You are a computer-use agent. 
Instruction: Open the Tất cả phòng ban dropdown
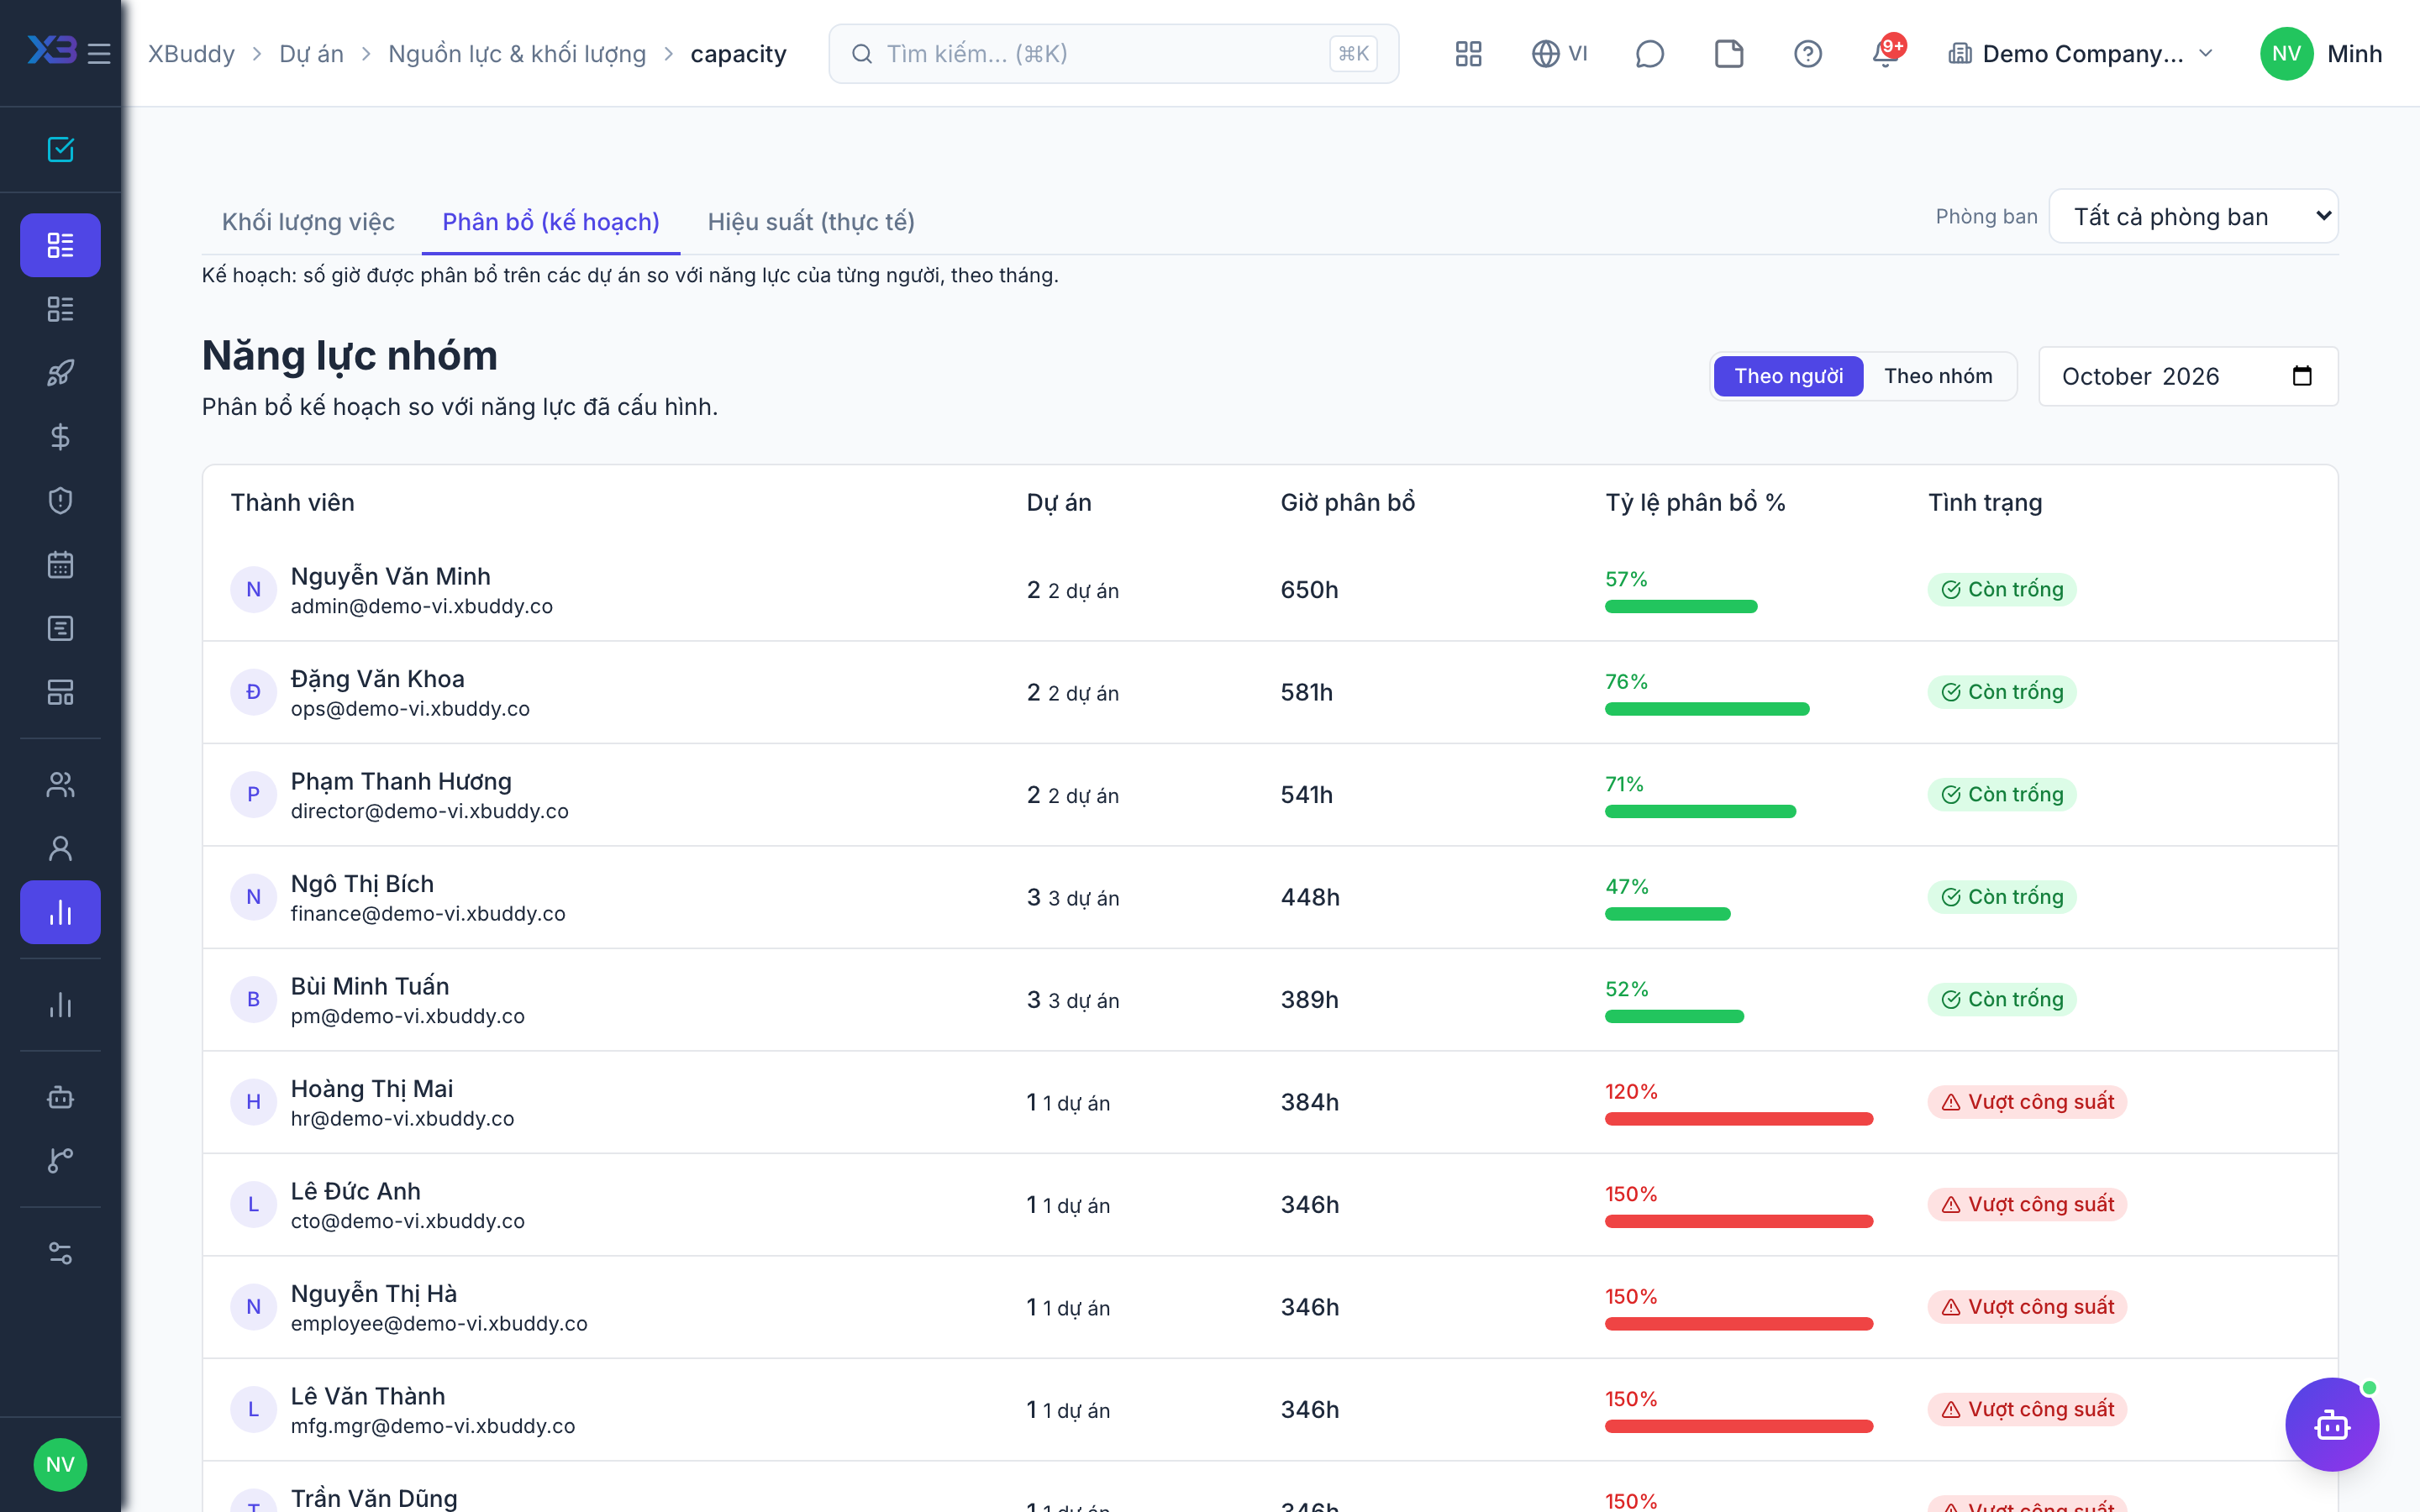[x=2194, y=217]
